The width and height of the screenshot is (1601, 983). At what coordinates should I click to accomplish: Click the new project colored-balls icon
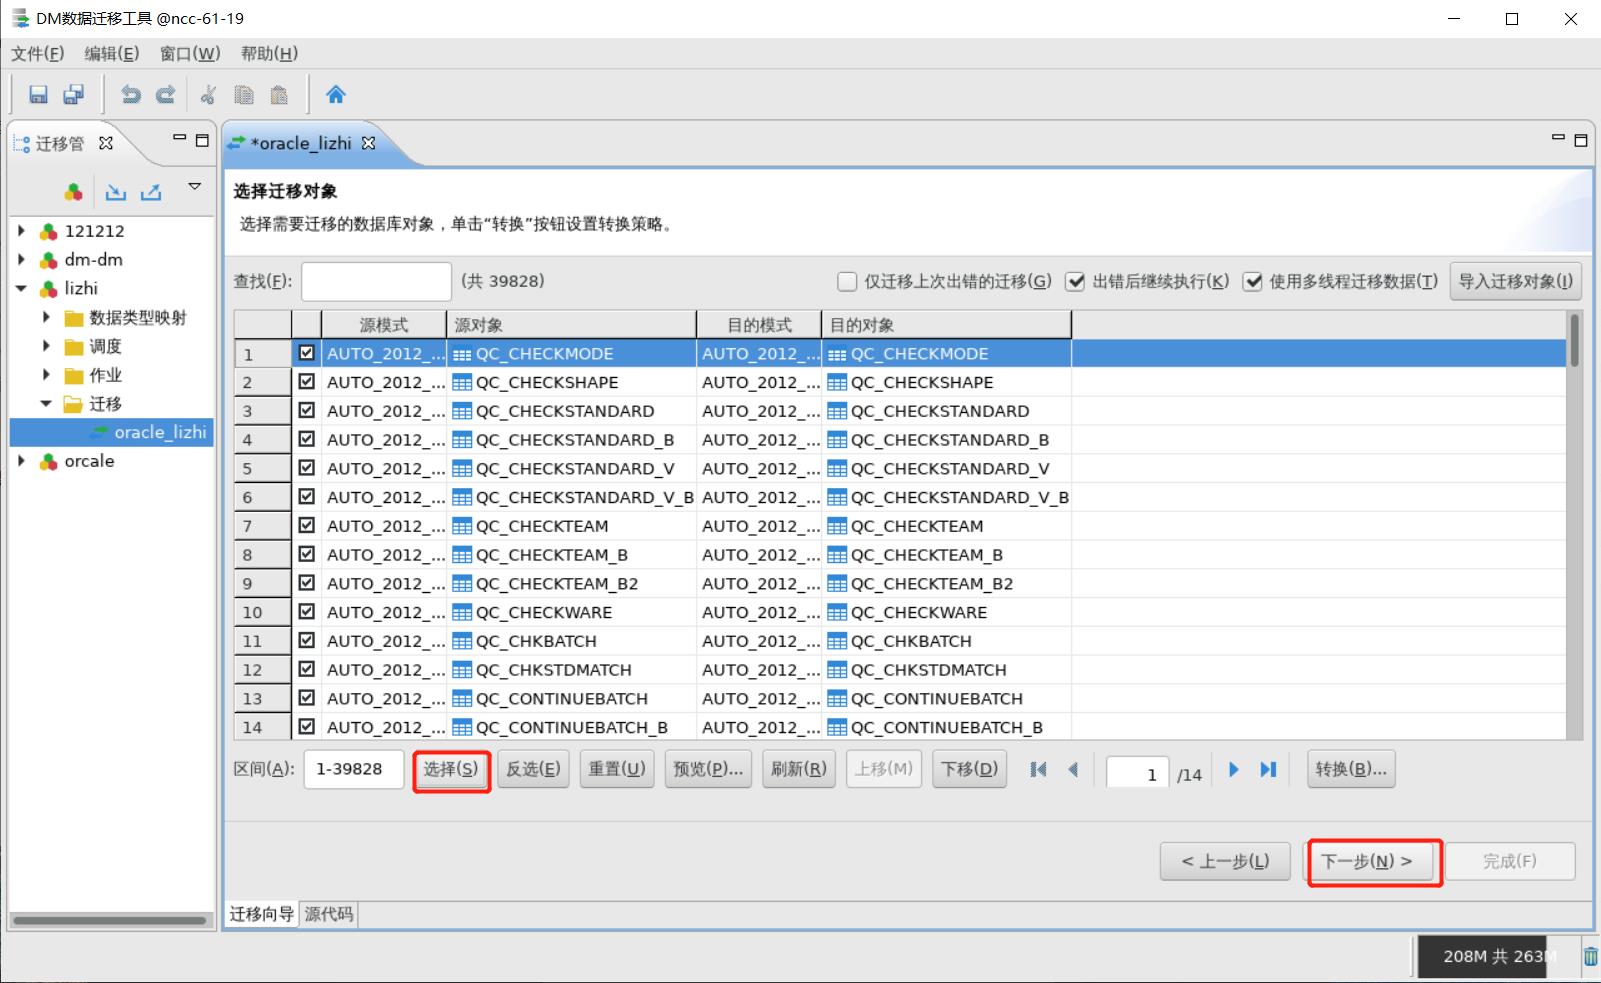(73, 191)
